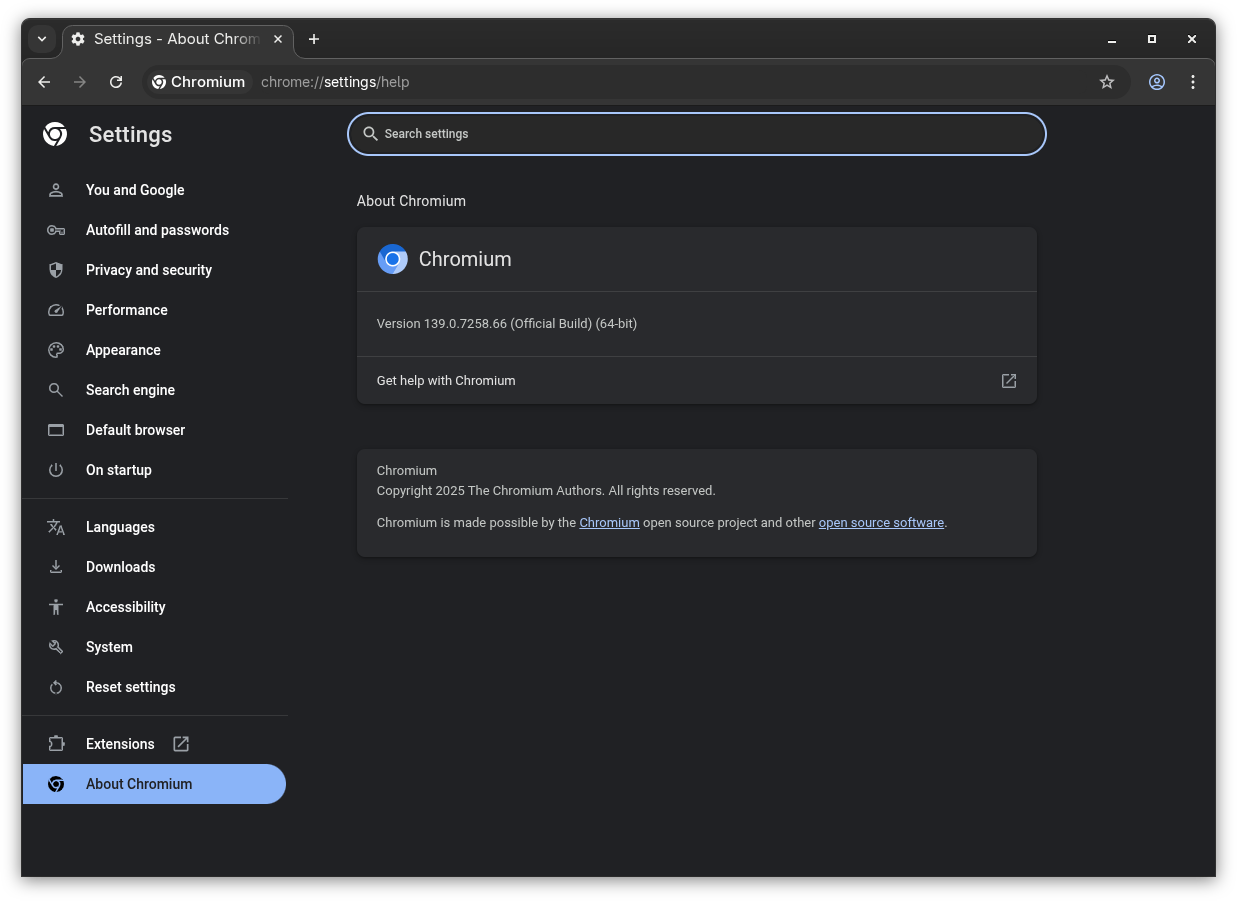Open the profile avatar menu
The height and width of the screenshot is (901, 1237).
click(1157, 82)
